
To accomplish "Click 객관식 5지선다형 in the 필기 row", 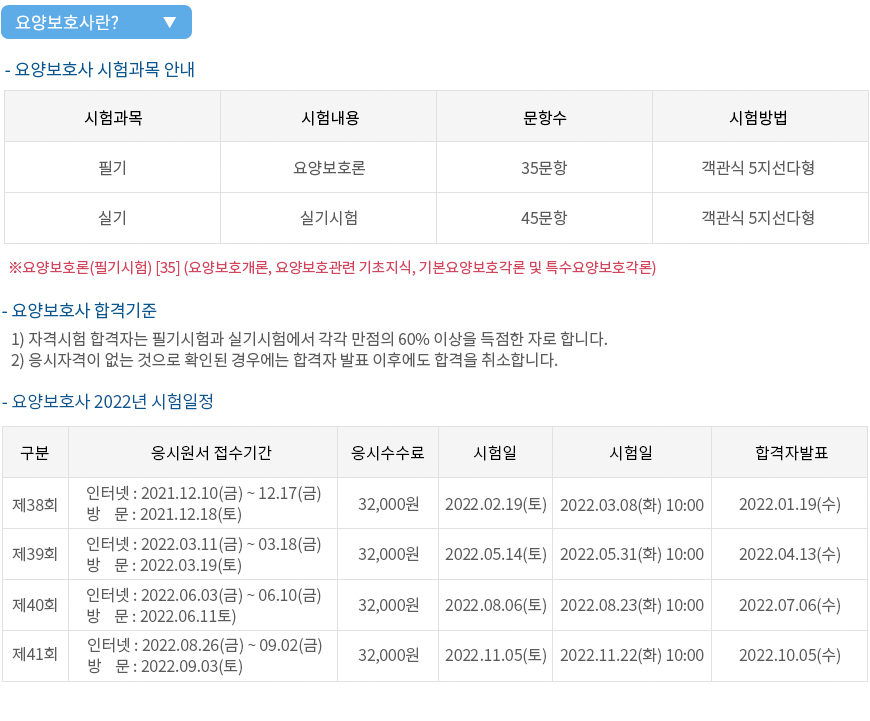I will (x=758, y=168).
